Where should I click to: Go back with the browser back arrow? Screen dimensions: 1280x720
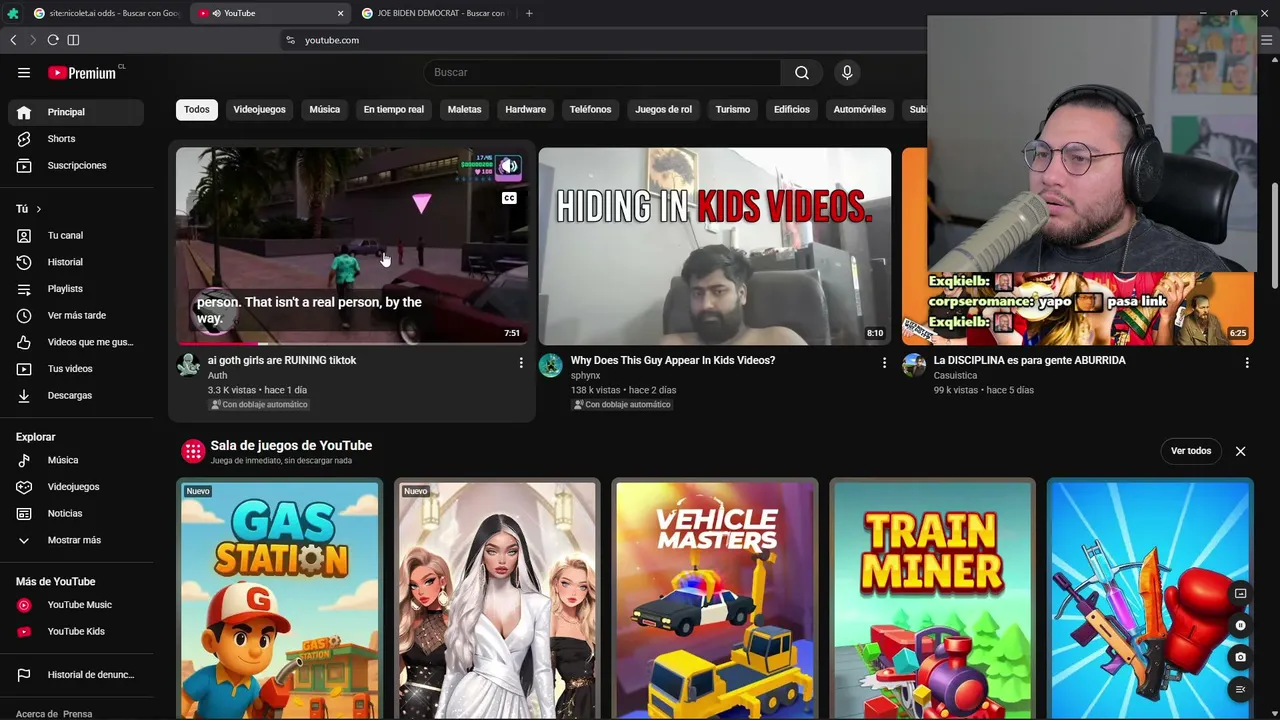pyautogui.click(x=13, y=40)
